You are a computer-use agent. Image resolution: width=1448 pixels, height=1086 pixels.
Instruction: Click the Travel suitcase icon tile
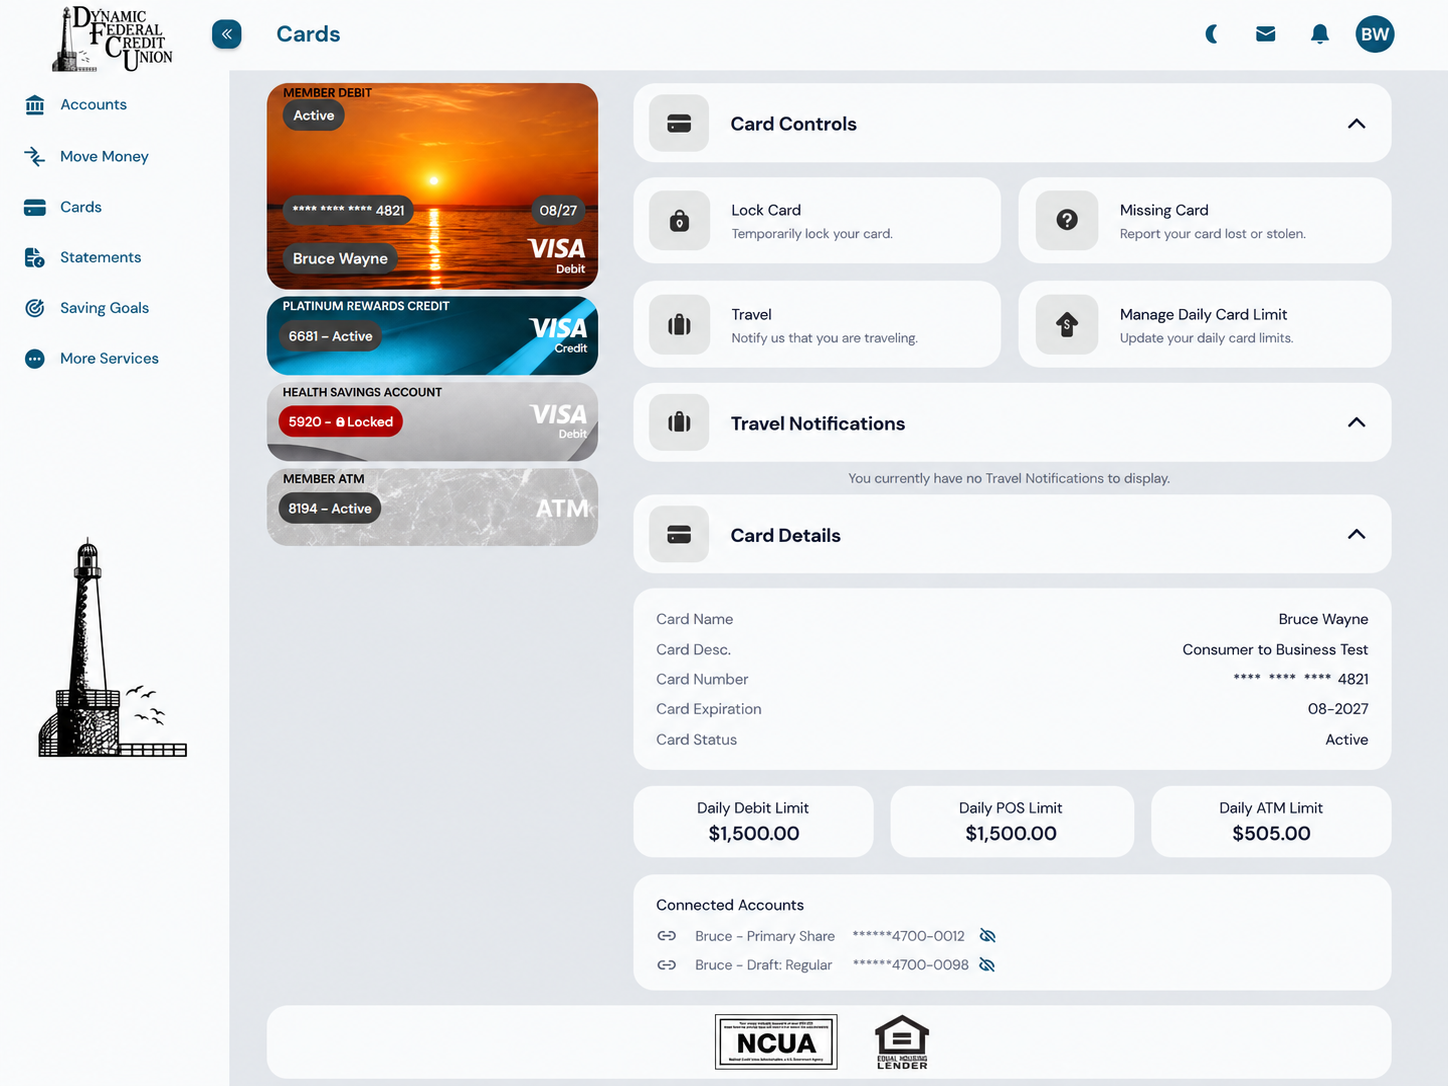pyautogui.click(x=679, y=324)
